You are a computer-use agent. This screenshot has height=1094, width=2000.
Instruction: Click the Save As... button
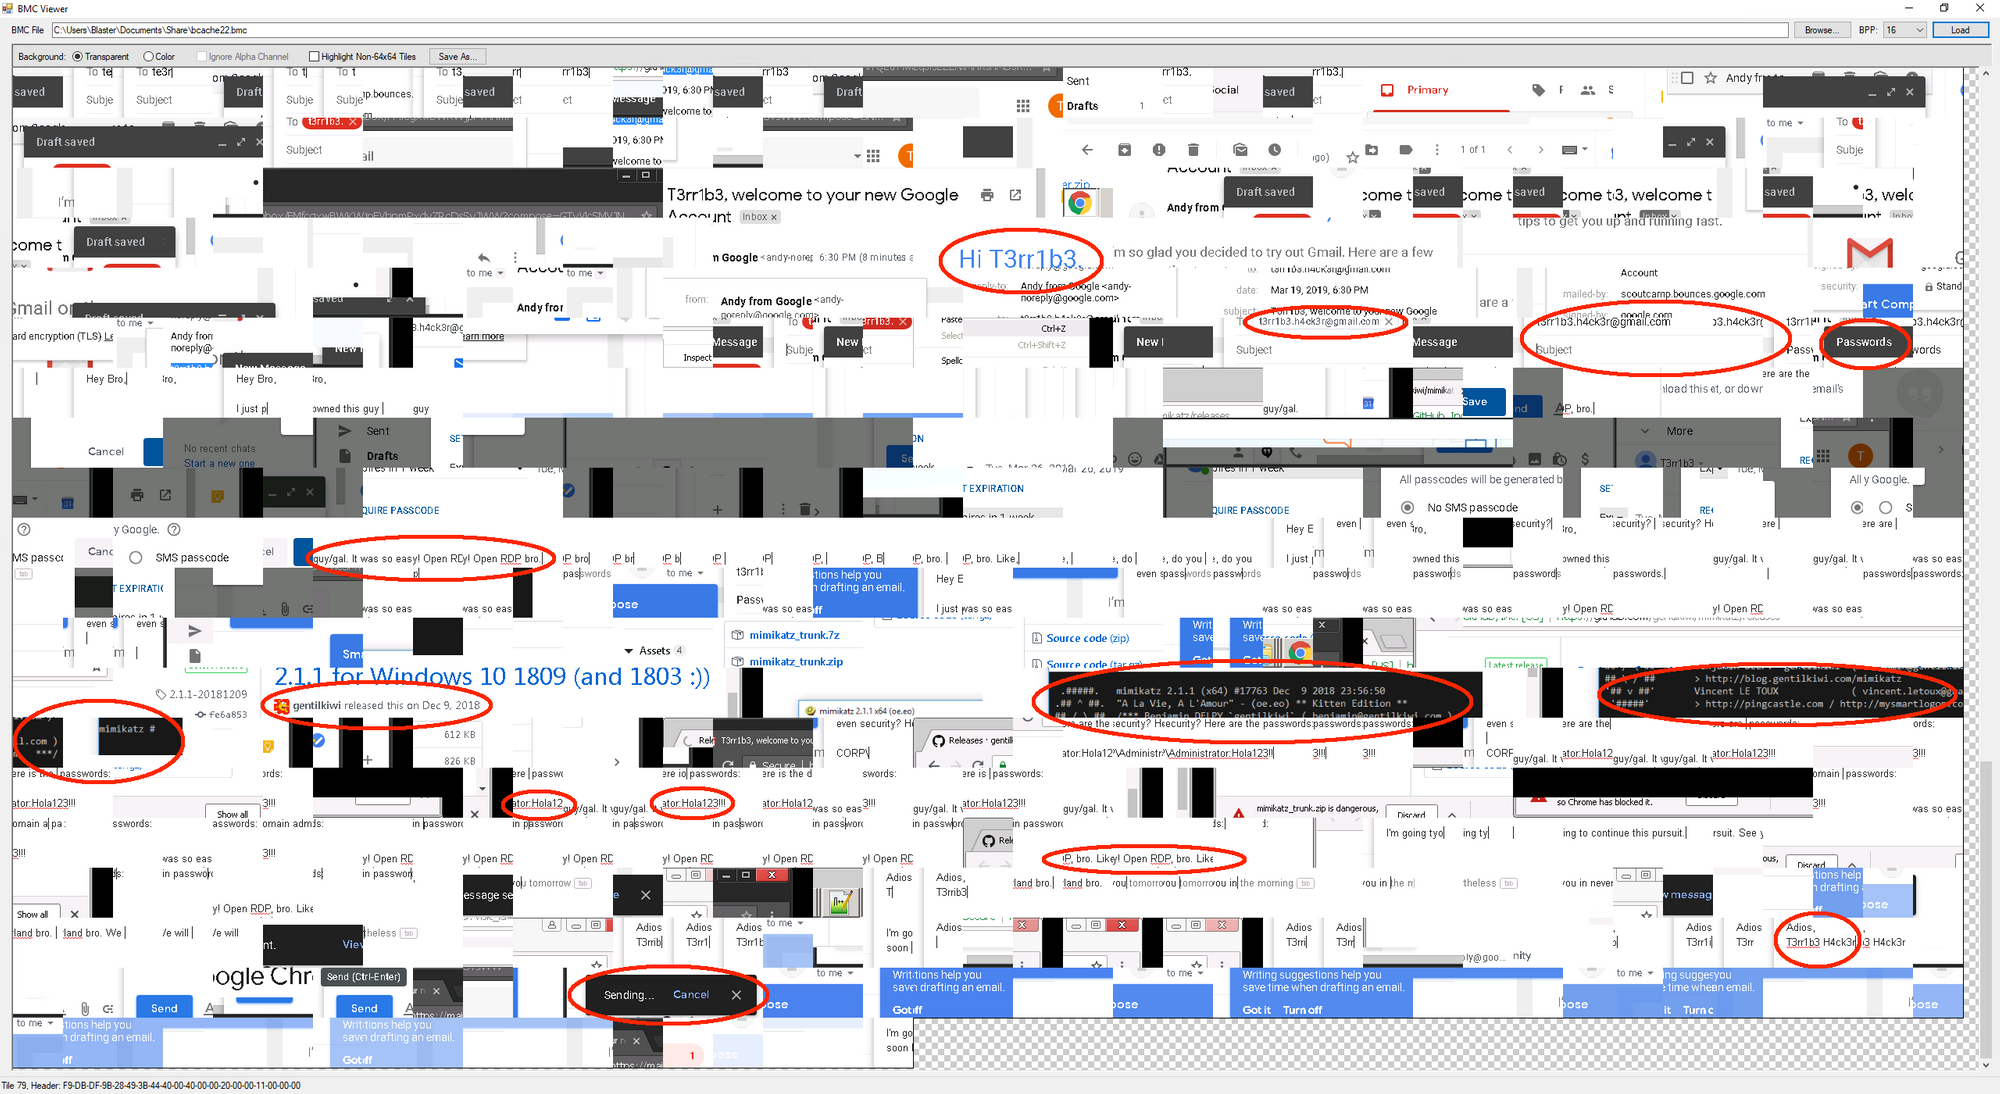[x=458, y=56]
